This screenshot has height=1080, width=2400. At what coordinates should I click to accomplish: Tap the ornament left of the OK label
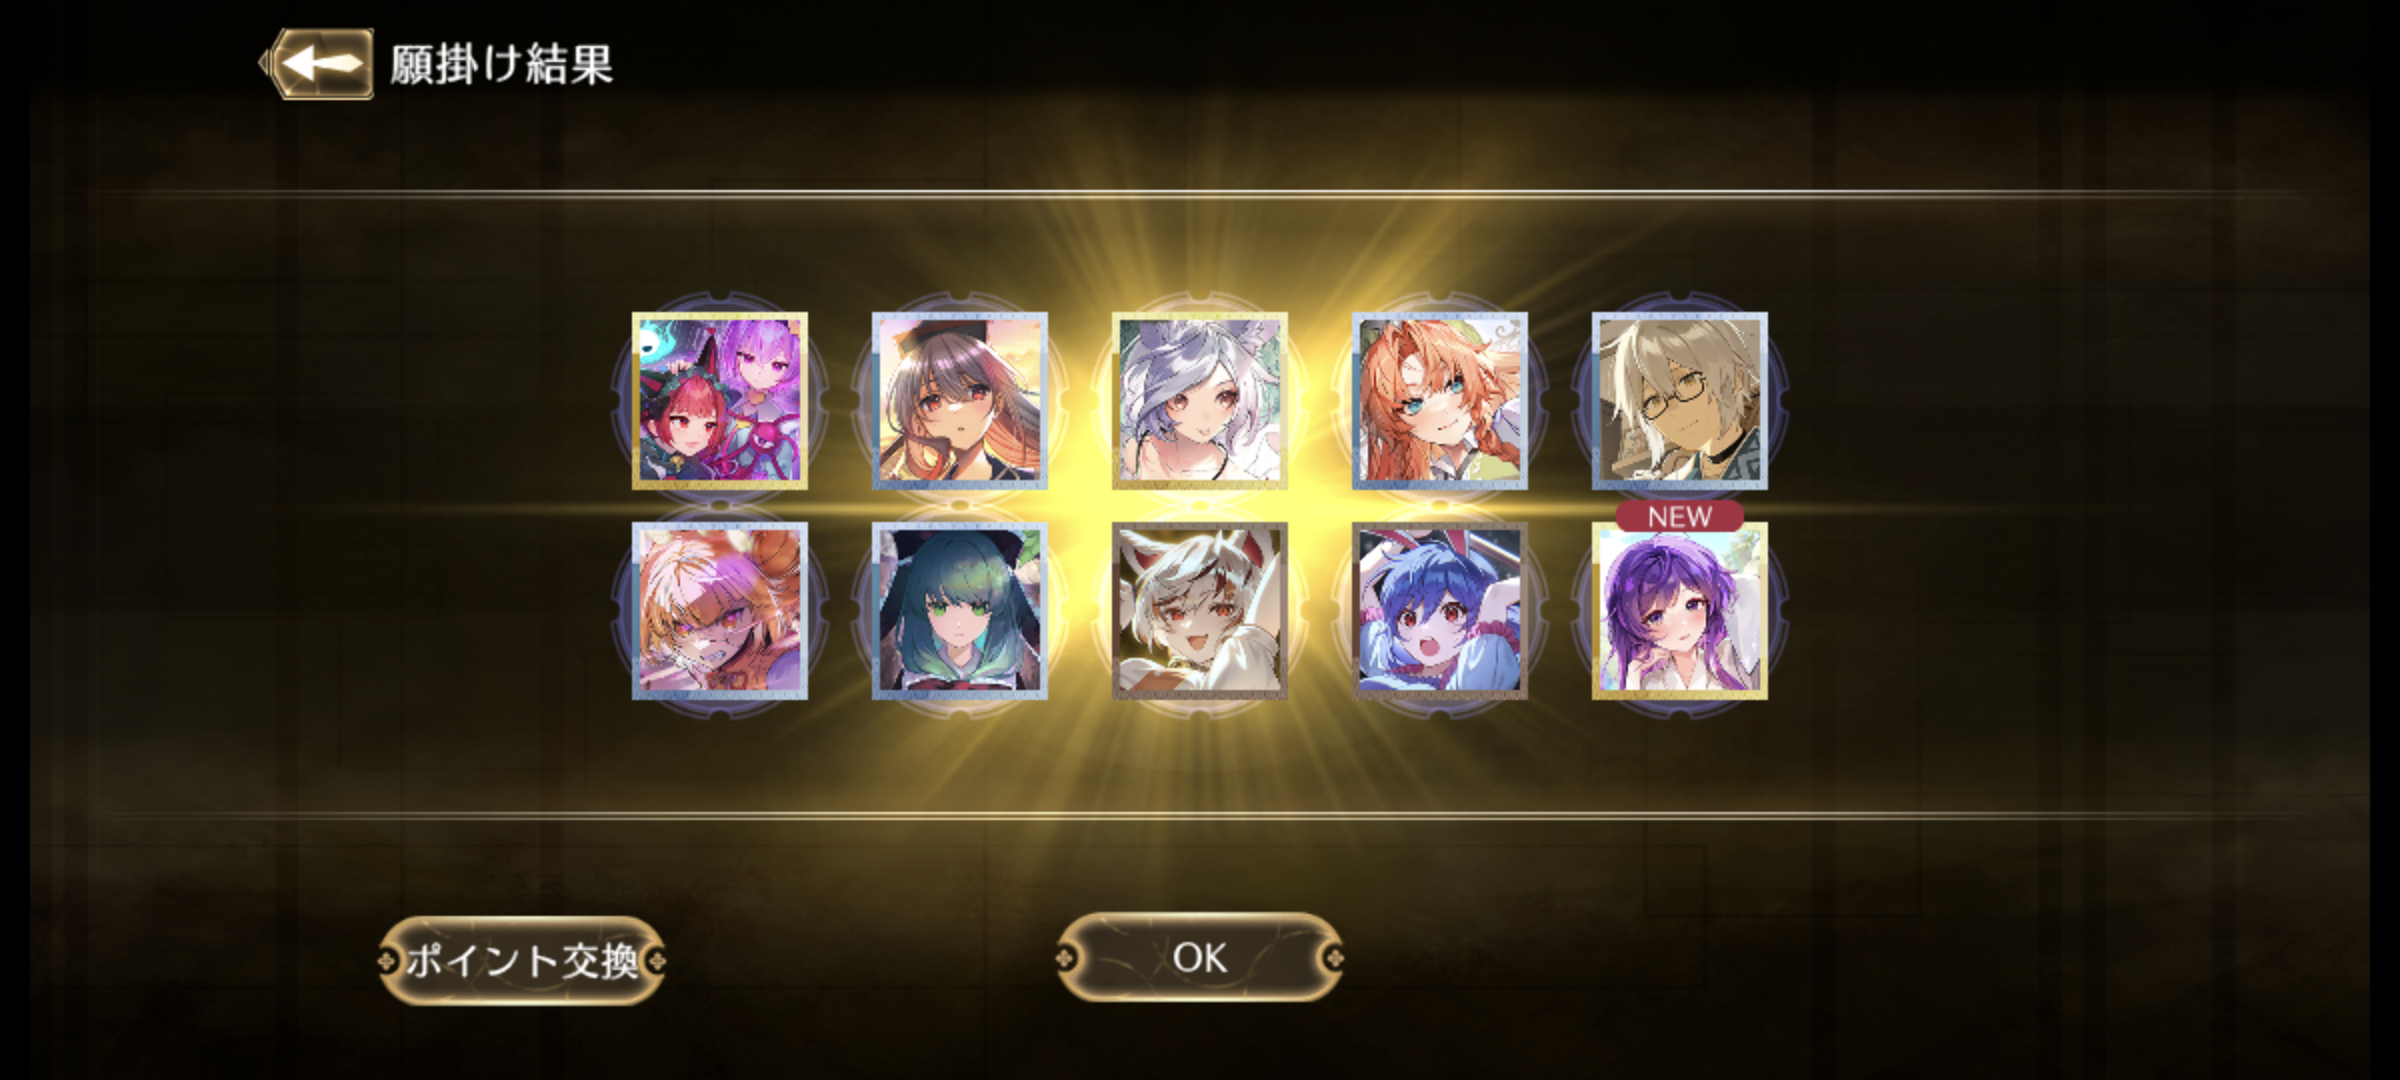(1066, 959)
